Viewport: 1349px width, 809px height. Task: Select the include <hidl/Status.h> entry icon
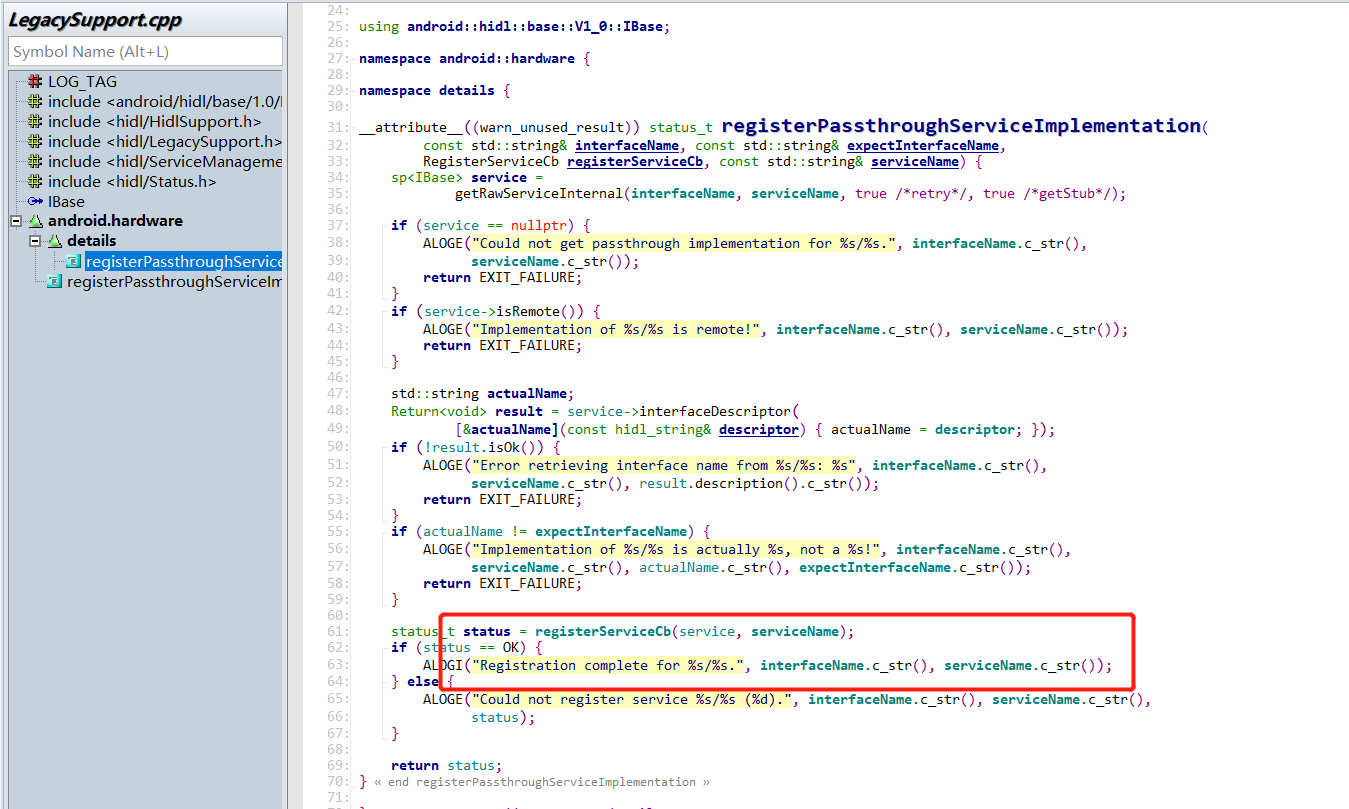point(35,181)
